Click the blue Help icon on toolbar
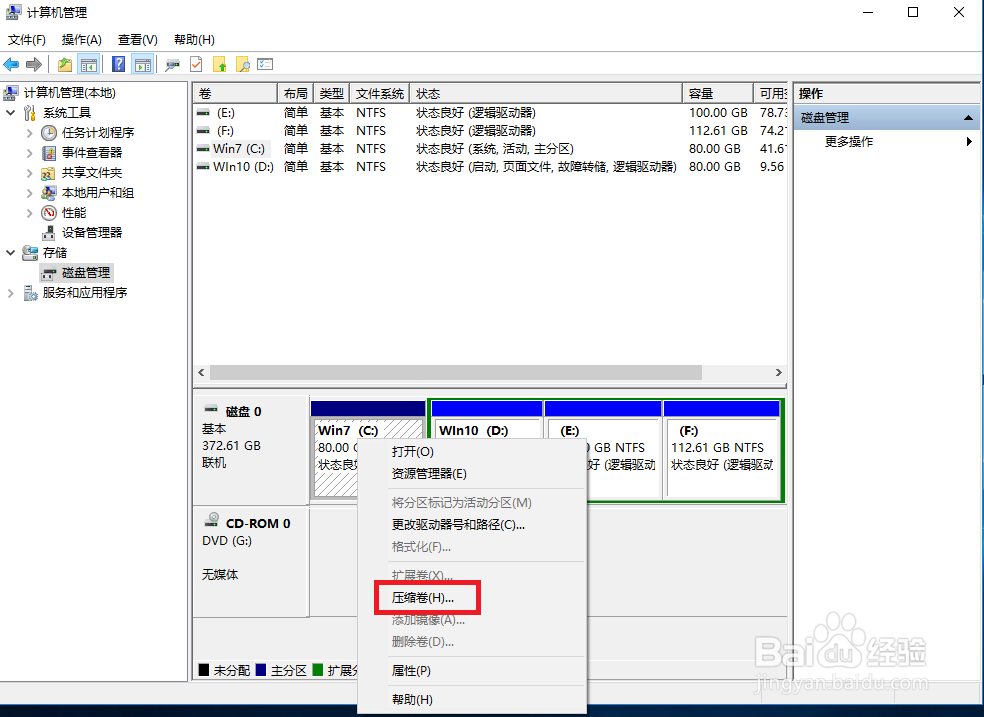Viewport: 984px width, 717px height. coord(120,63)
